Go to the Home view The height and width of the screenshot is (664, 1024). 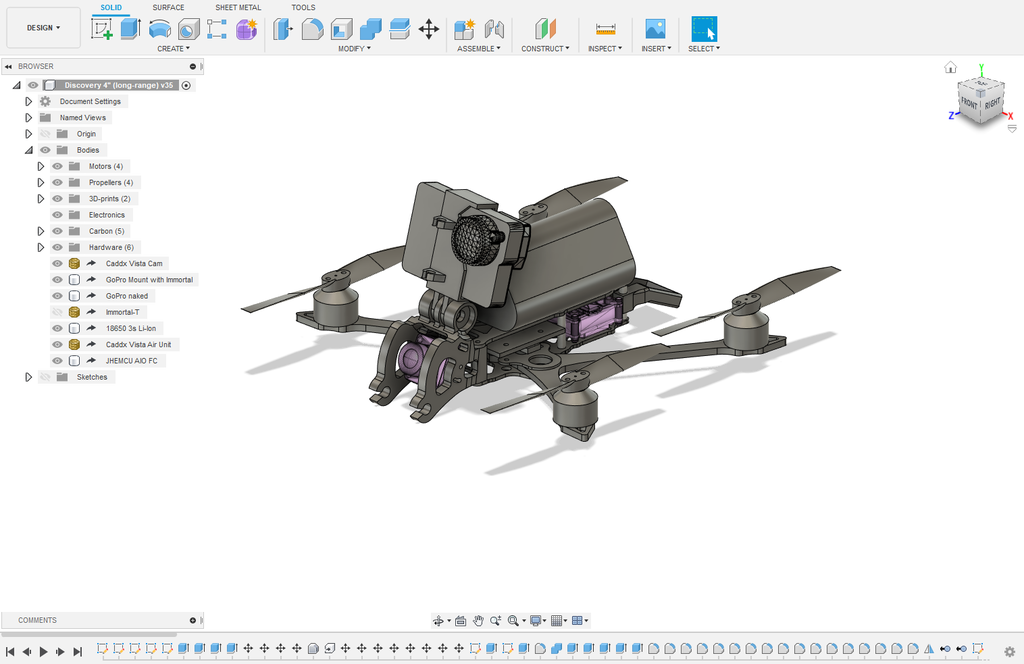(950, 67)
